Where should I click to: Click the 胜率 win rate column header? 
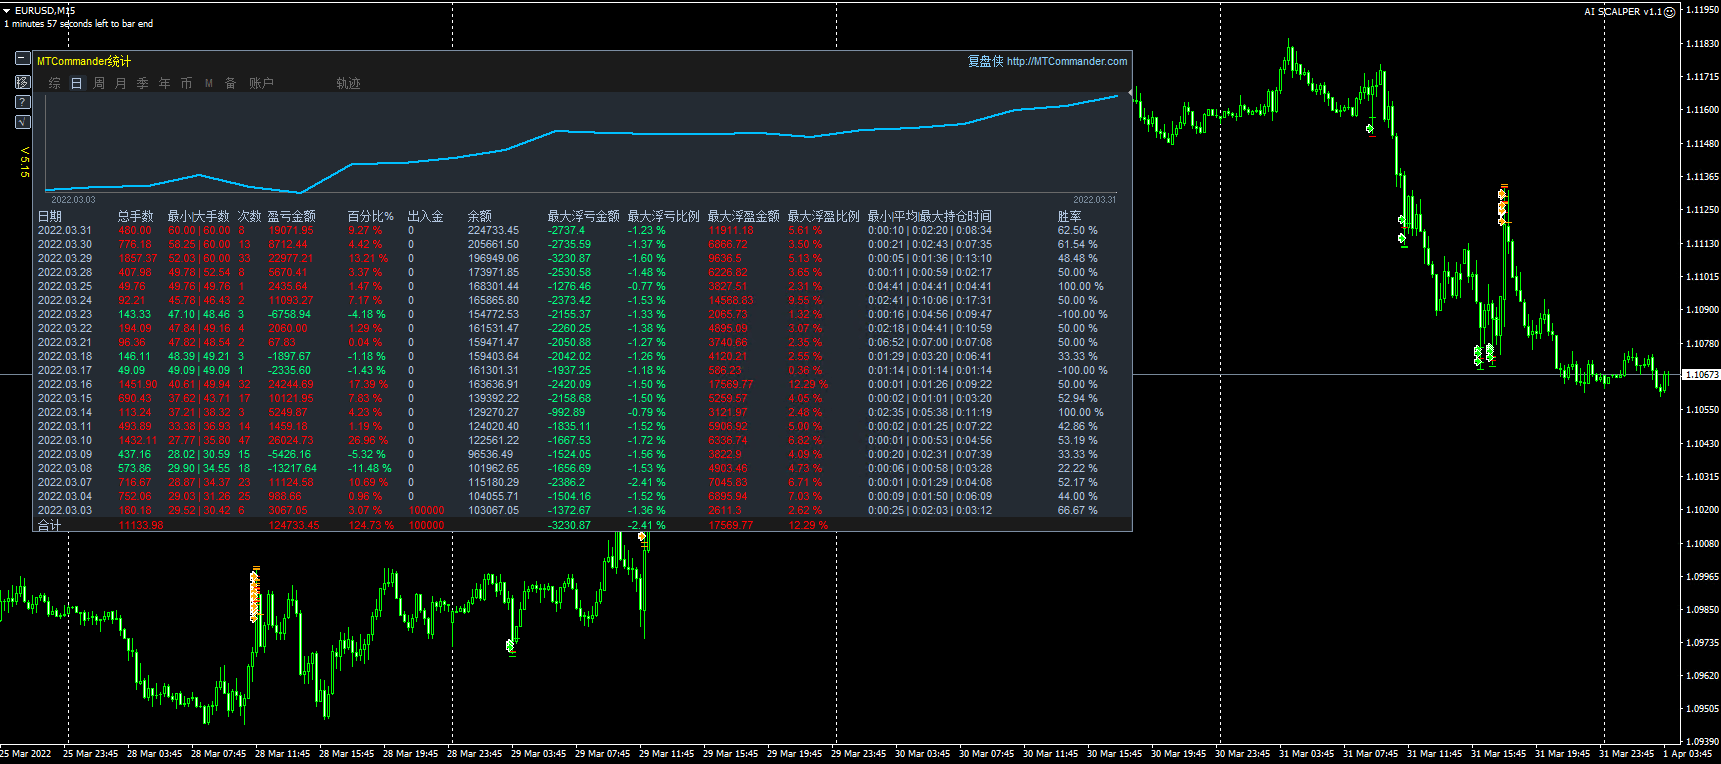[1069, 216]
